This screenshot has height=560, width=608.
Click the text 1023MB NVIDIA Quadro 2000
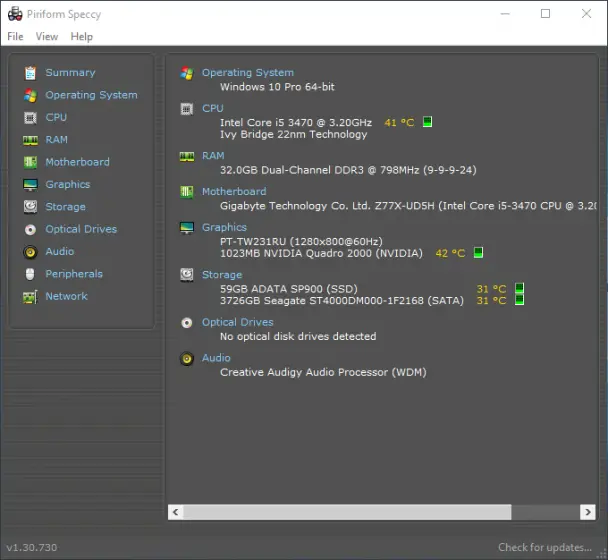[x=296, y=253]
